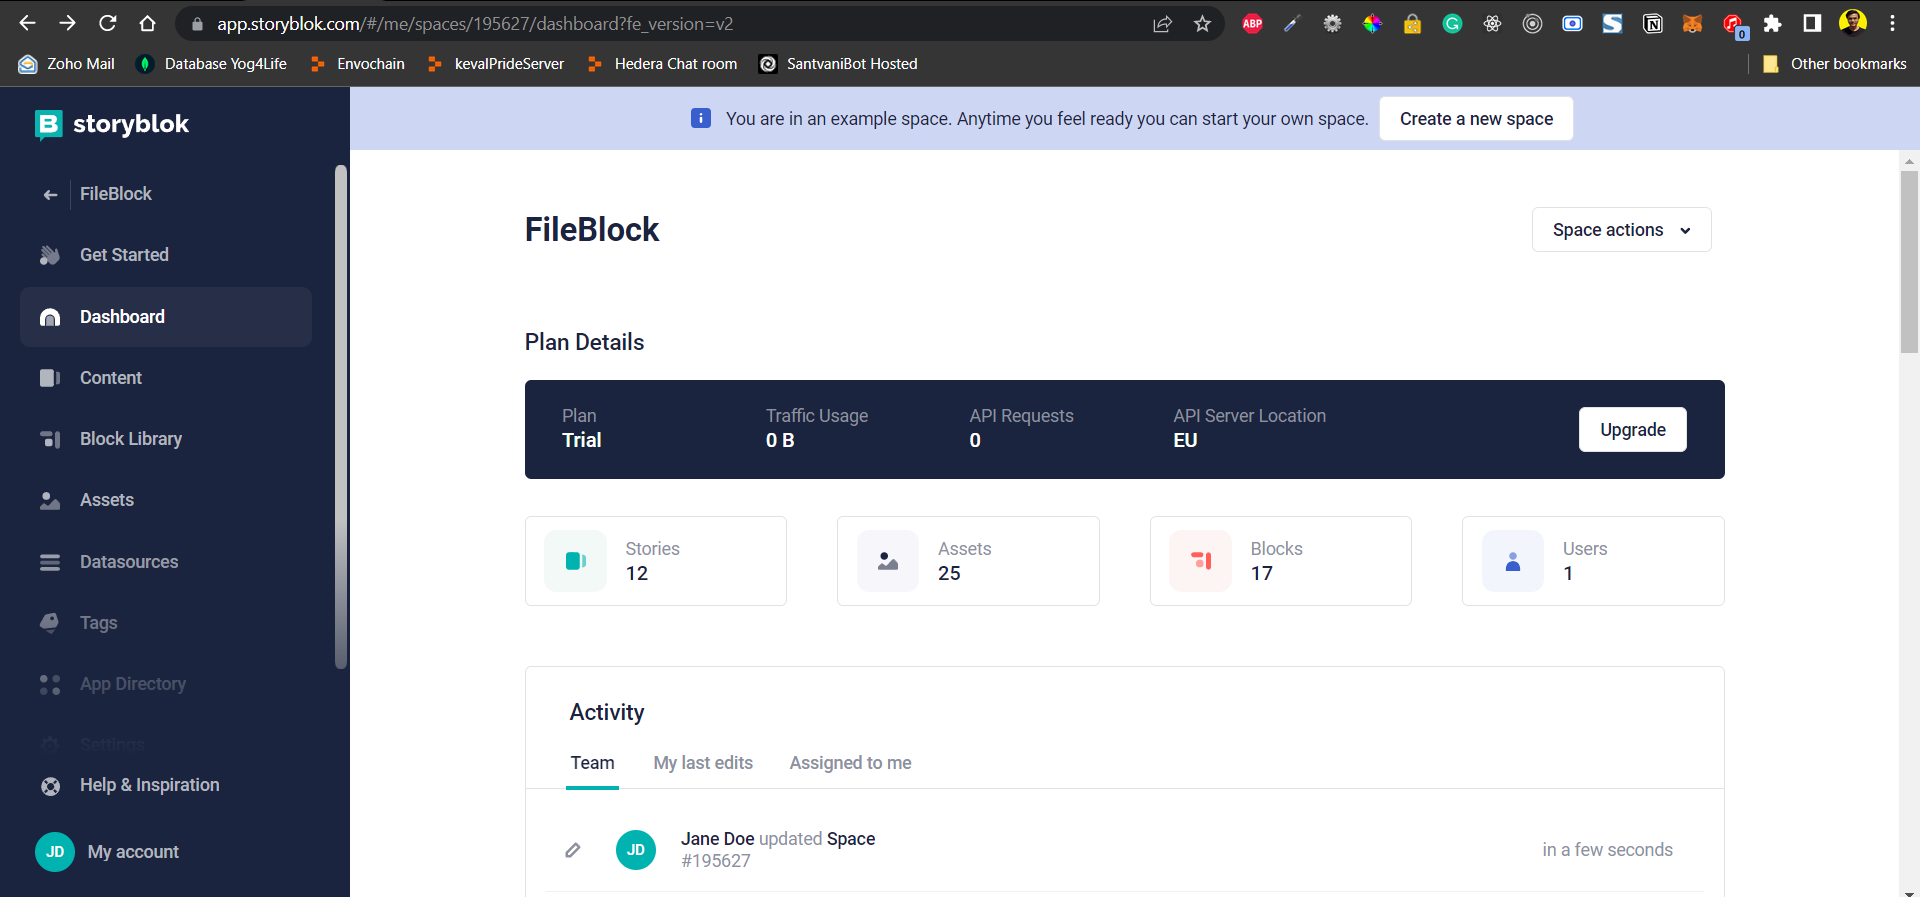The width and height of the screenshot is (1920, 897).
Task: Open the Hedera Chat room bookmark
Action: tap(662, 64)
